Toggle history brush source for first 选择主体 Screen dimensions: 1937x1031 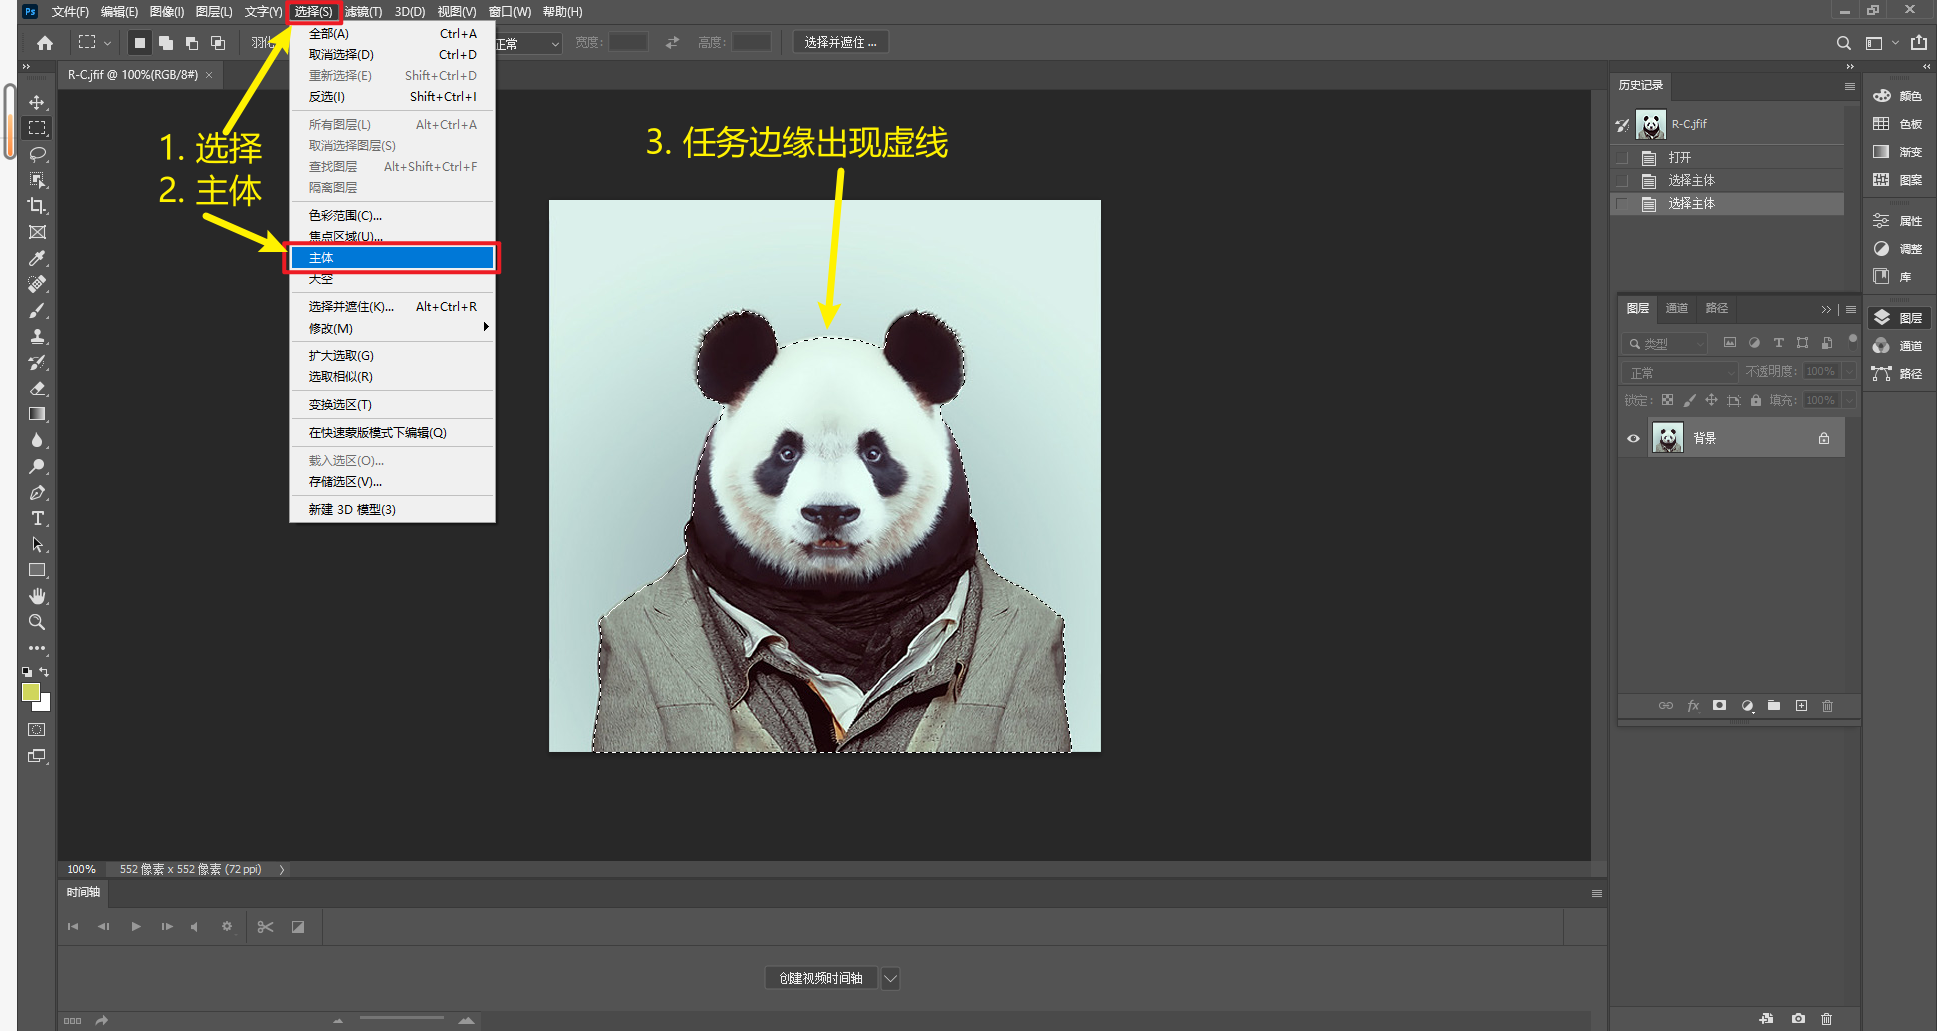(1622, 181)
